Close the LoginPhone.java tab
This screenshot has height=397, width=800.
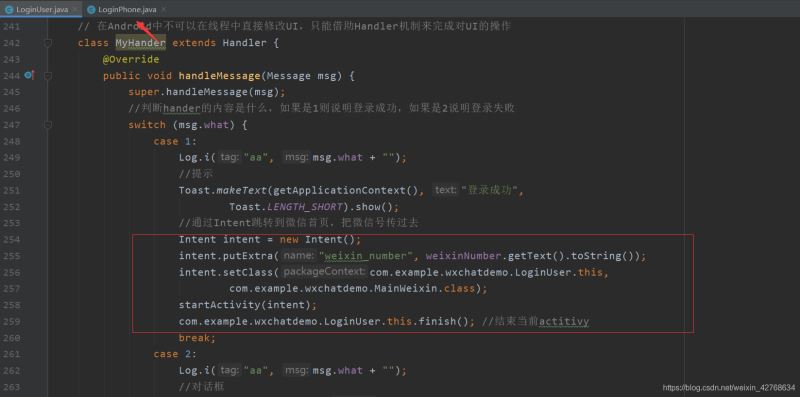click(163, 9)
